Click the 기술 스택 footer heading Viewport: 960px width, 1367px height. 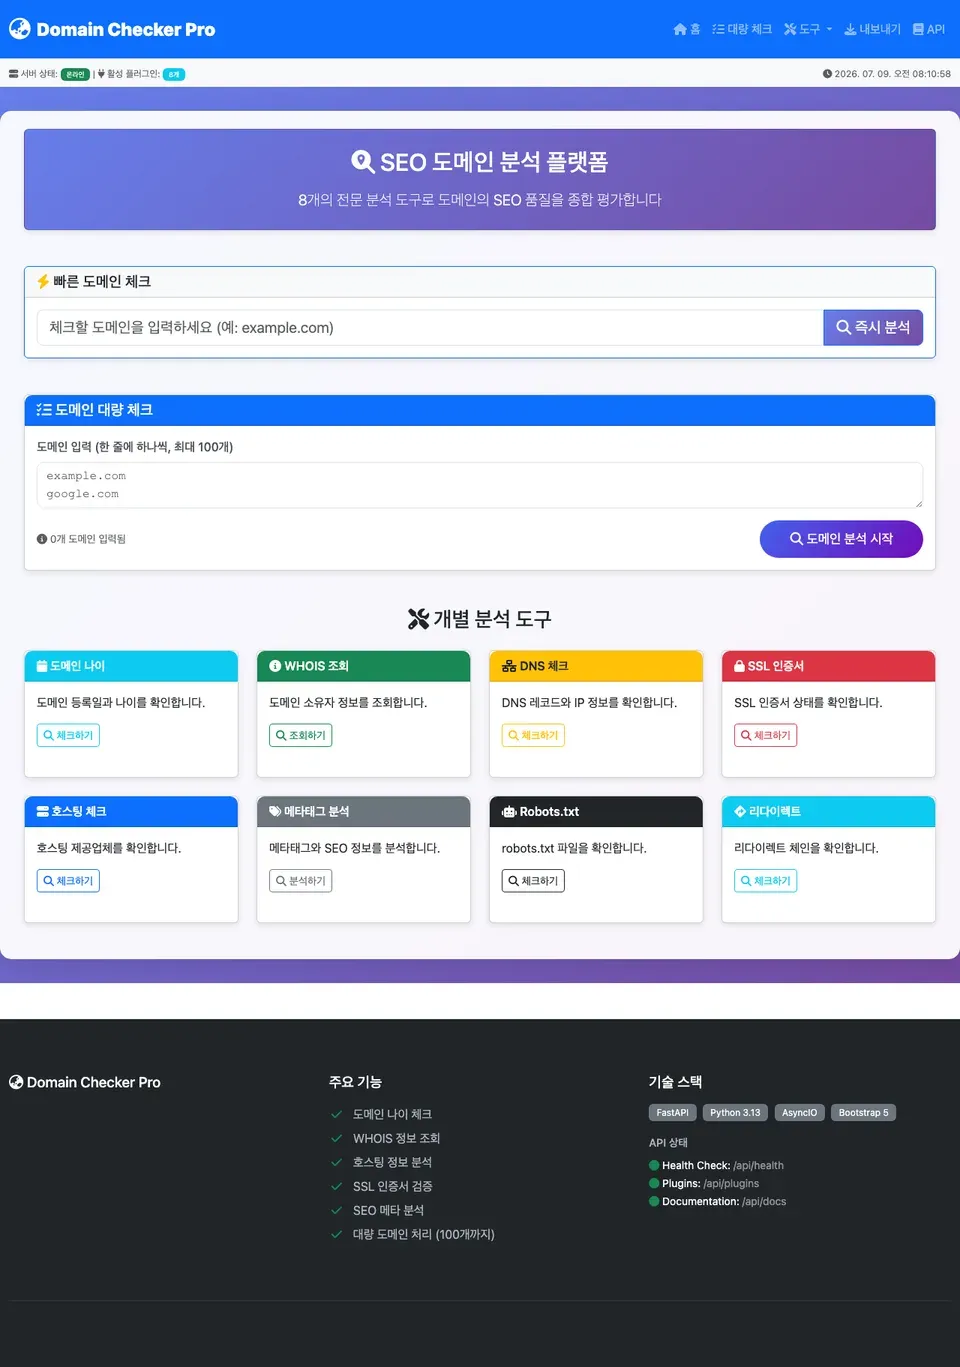[675, 1082]
